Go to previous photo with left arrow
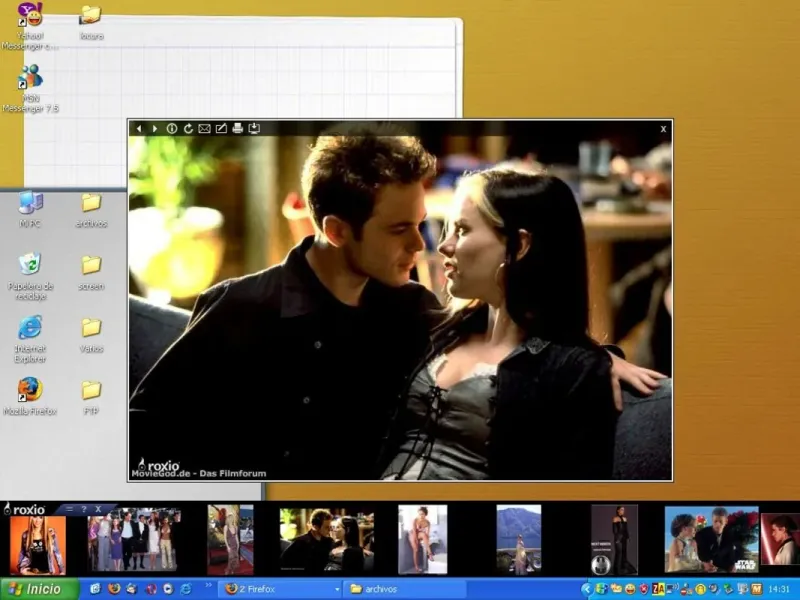 pos(139,129)
